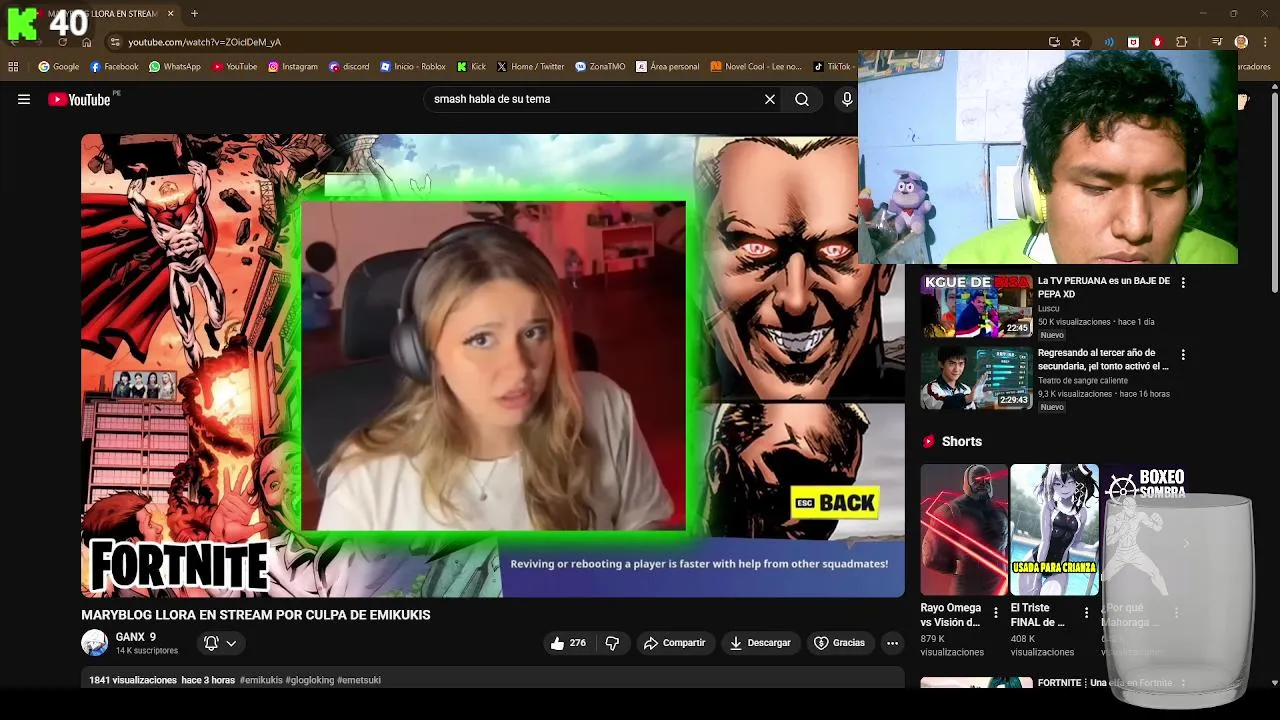This screenshot has width=1280, height=720.
Task: Open the Facebook bookmark
Action: pyautogui.click(x=114, y=67)
